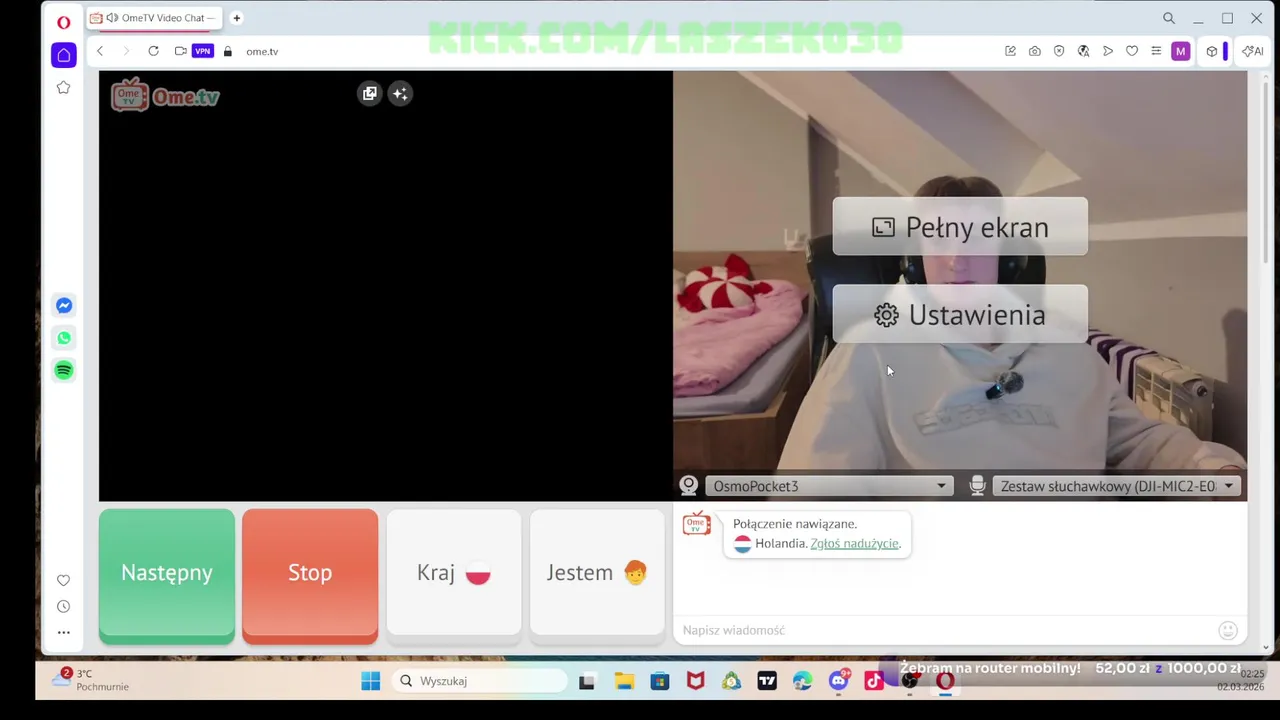Click the address bar camera indicator icon

point(180,51)
